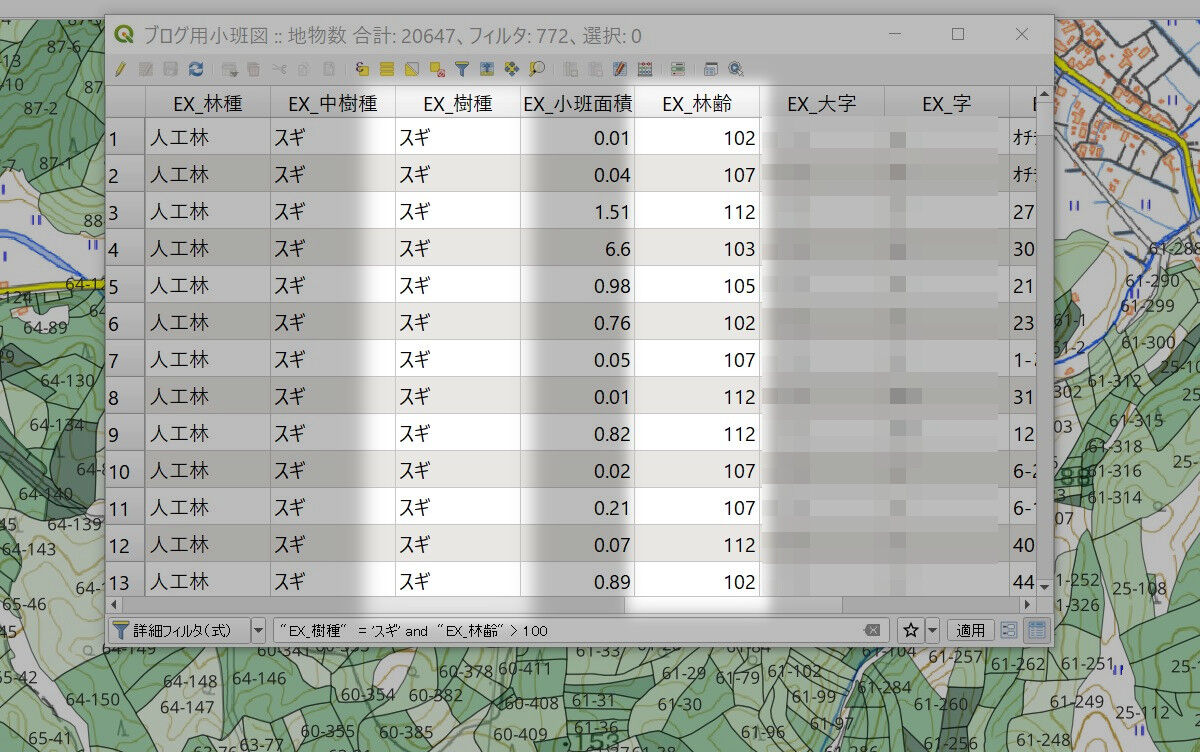Switch to form view
The height and width of the screenshot is (752, 1200).
1009,630
